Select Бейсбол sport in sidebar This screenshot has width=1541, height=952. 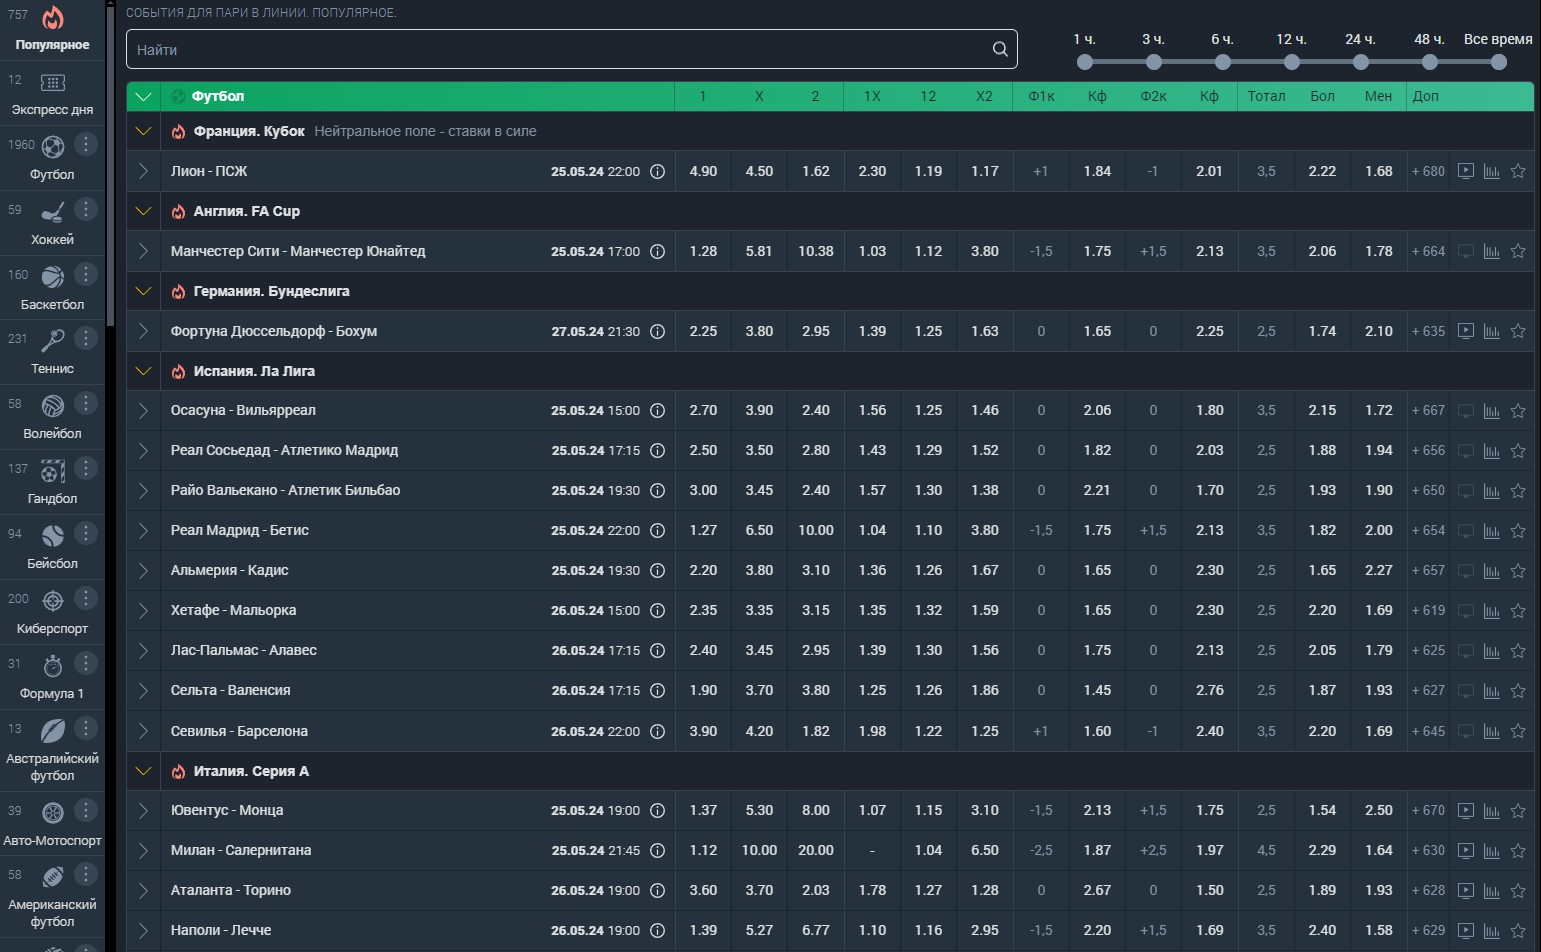click(52, 547)
